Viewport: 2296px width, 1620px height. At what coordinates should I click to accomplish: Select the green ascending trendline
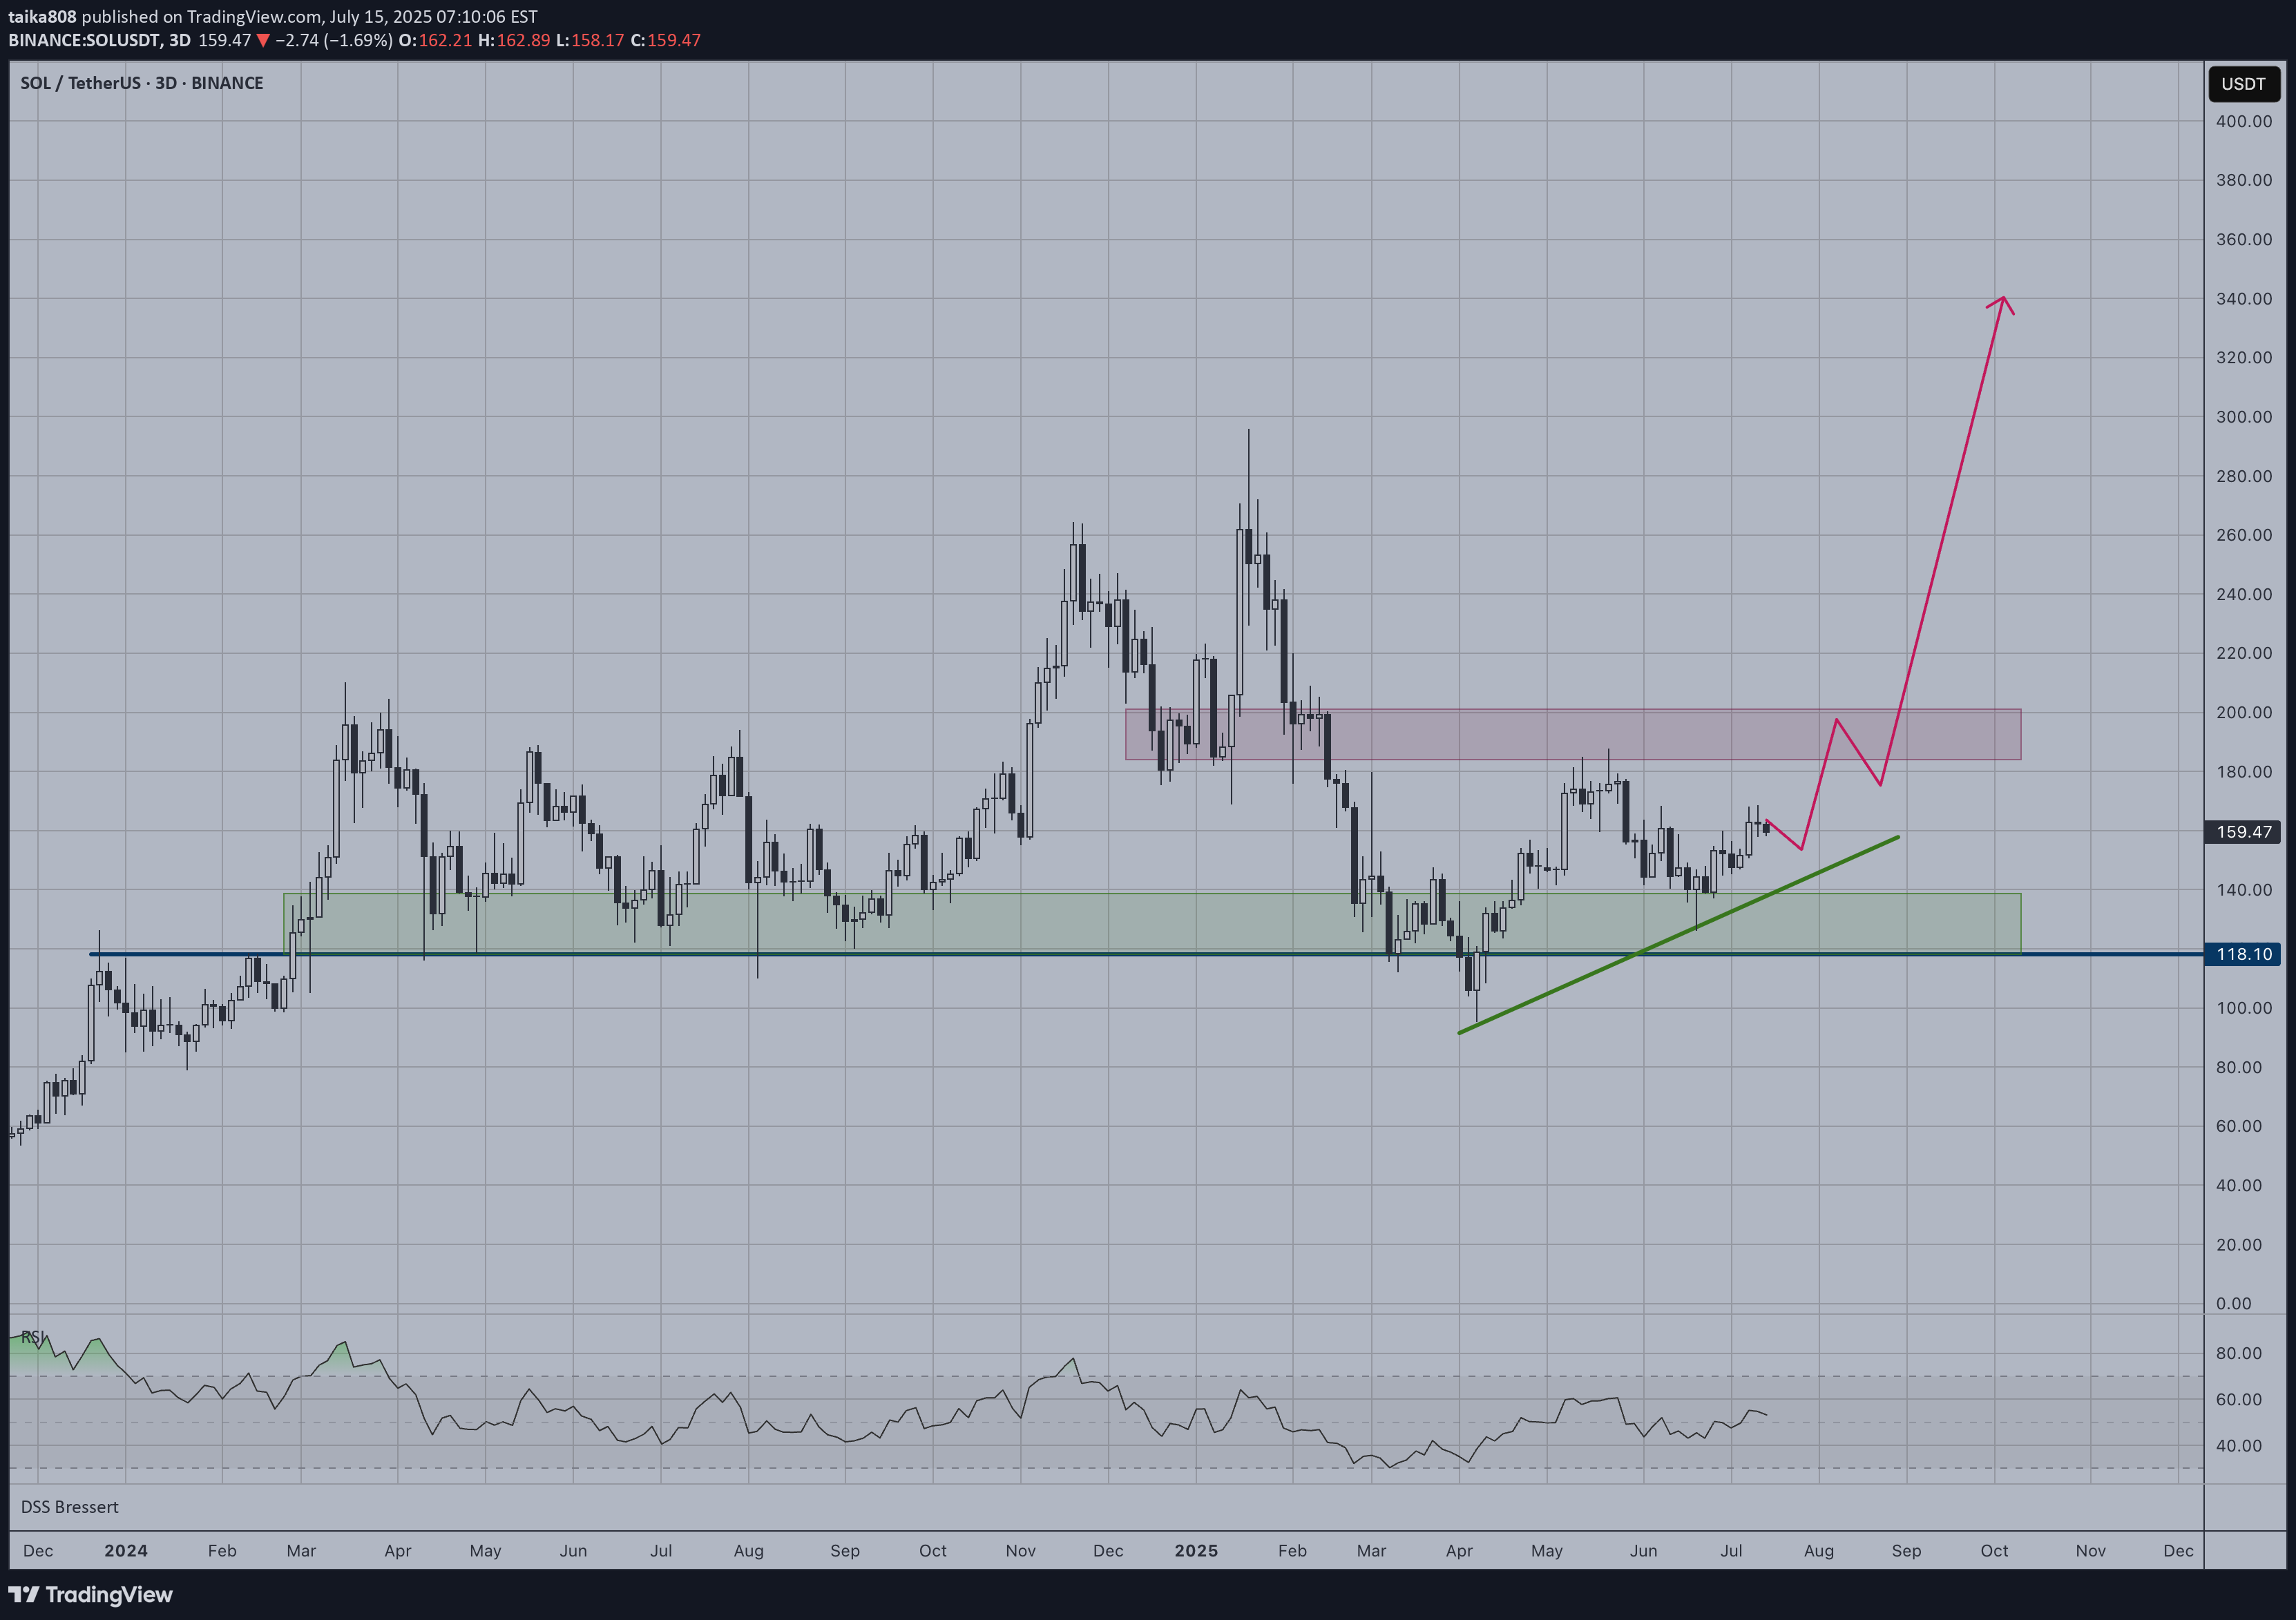tap(1679, 934)
